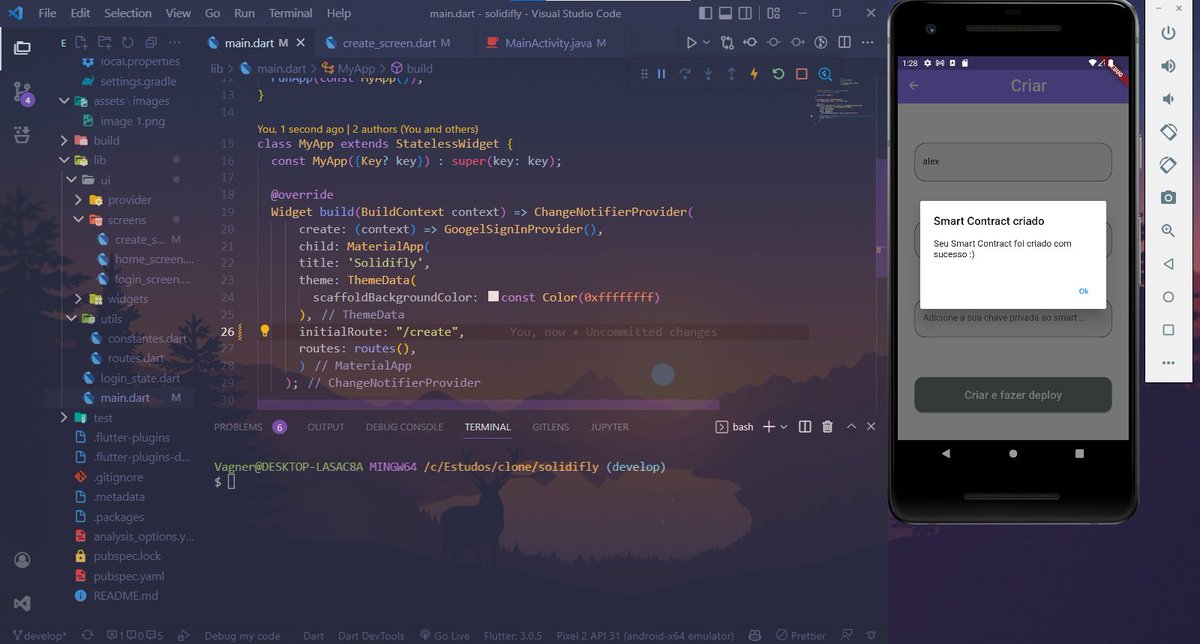
Task: Open pubspec.yaml in the file tree
Action: (x=128, y=576)
